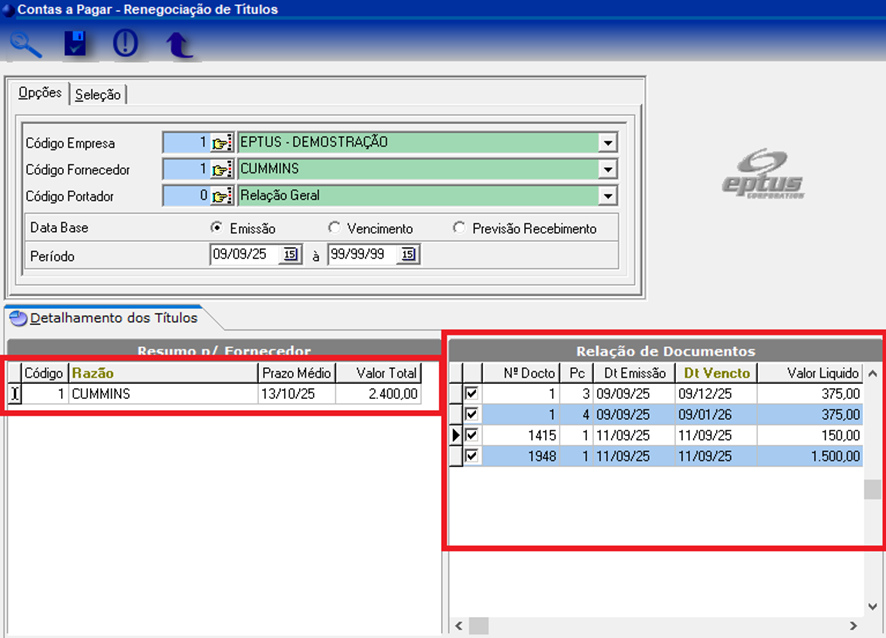Select the Vencimento radio button

335,228
